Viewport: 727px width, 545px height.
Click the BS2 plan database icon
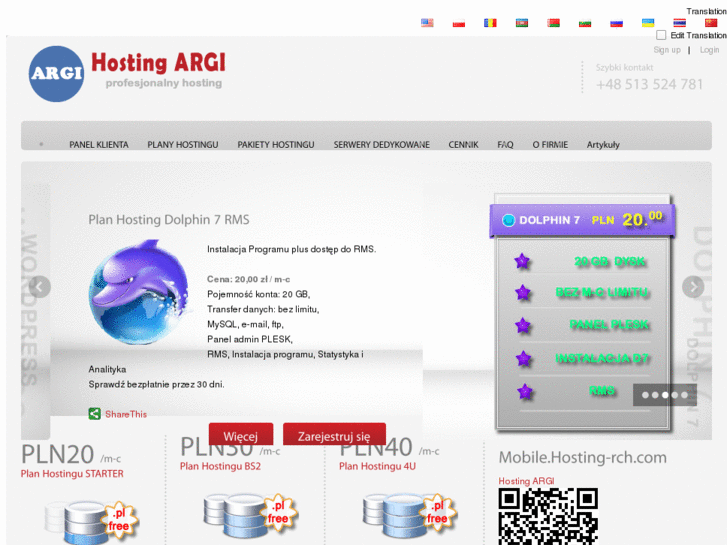tap(250, 515)
